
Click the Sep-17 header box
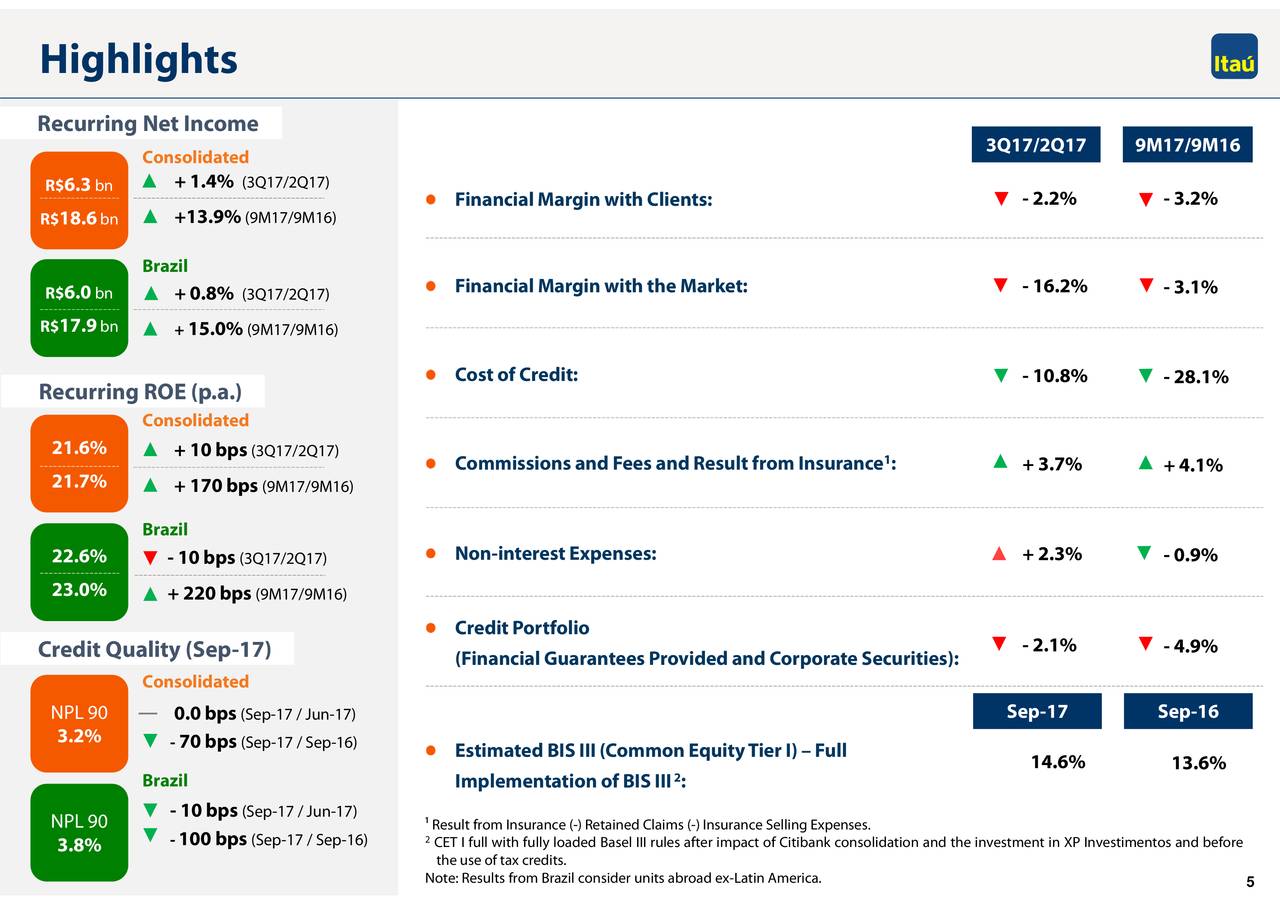coord(1036,711)
